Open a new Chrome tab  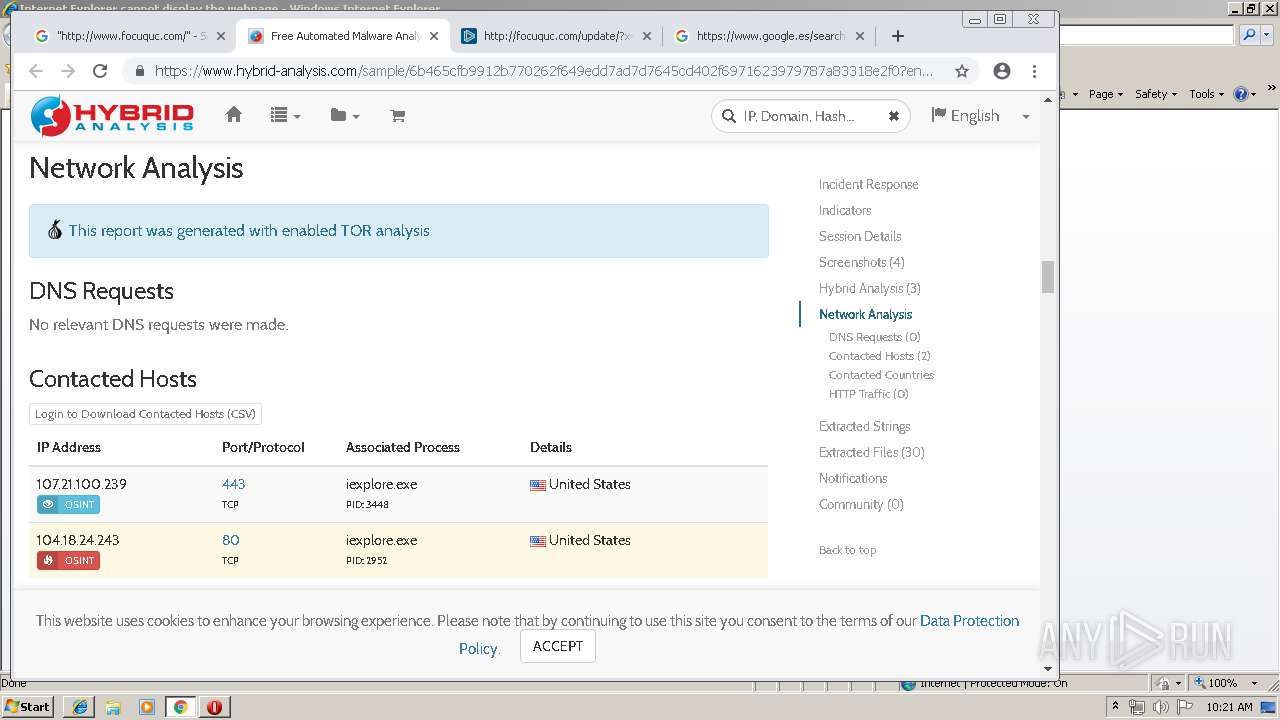click(897, 36)
